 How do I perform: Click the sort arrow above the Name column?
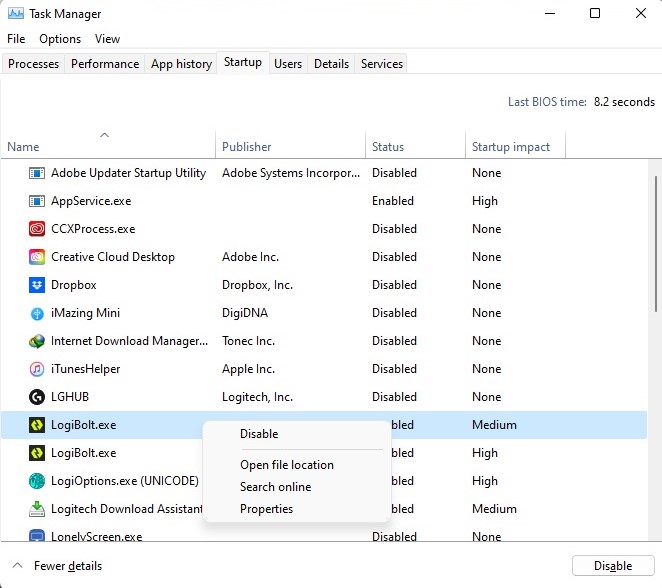pyautogui.click(x=104, y=135)
